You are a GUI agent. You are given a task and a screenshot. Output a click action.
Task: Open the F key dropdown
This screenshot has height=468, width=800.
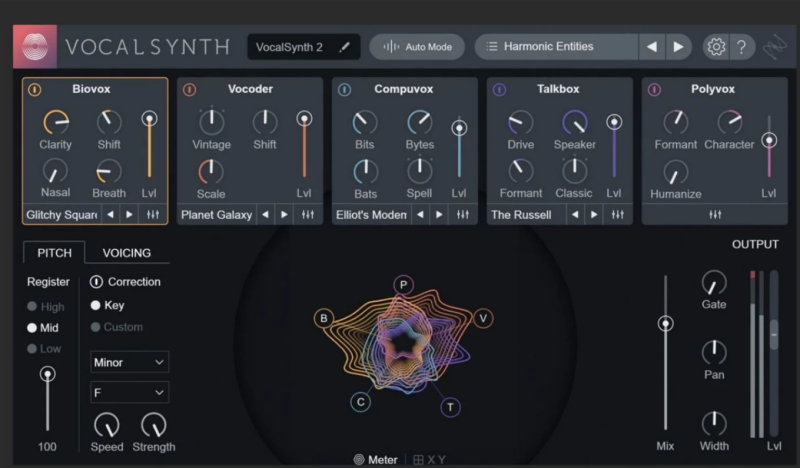130,392
